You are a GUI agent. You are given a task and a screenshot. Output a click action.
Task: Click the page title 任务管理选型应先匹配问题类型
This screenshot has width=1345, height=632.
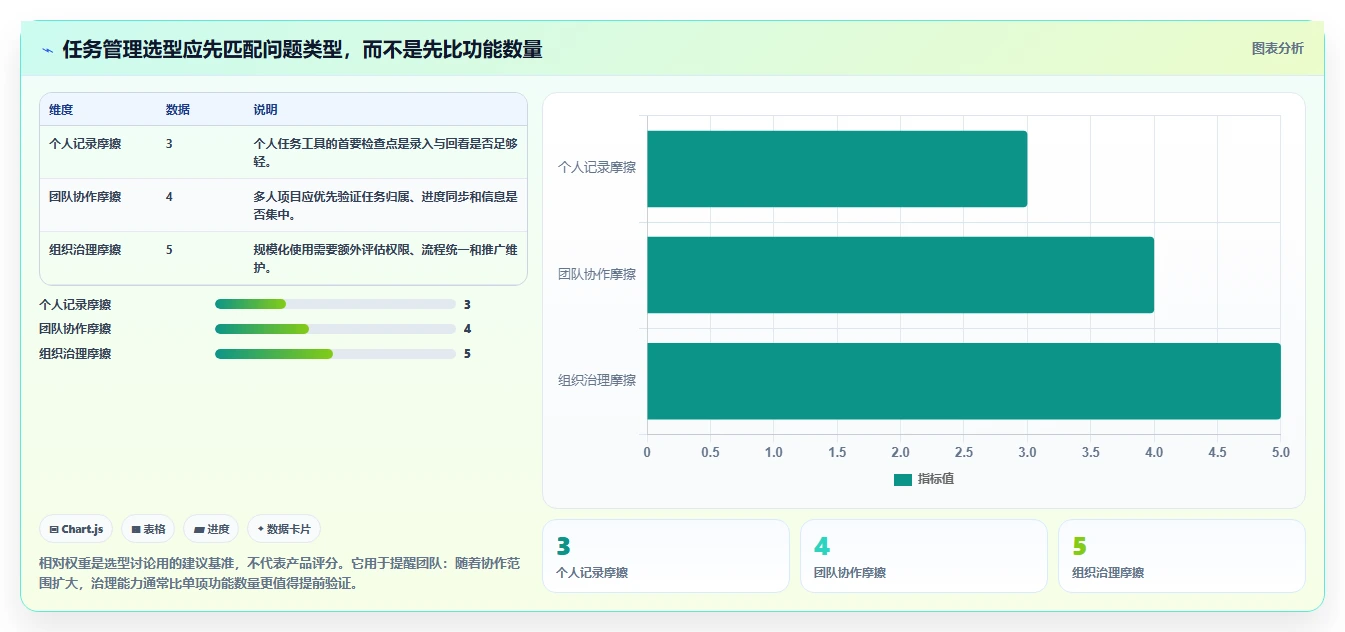click(x=302, y=49)
